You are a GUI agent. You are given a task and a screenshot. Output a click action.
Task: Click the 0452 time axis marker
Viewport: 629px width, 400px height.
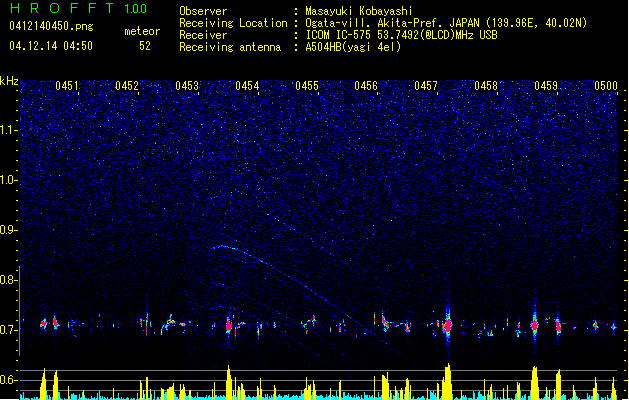coord(127,86)
